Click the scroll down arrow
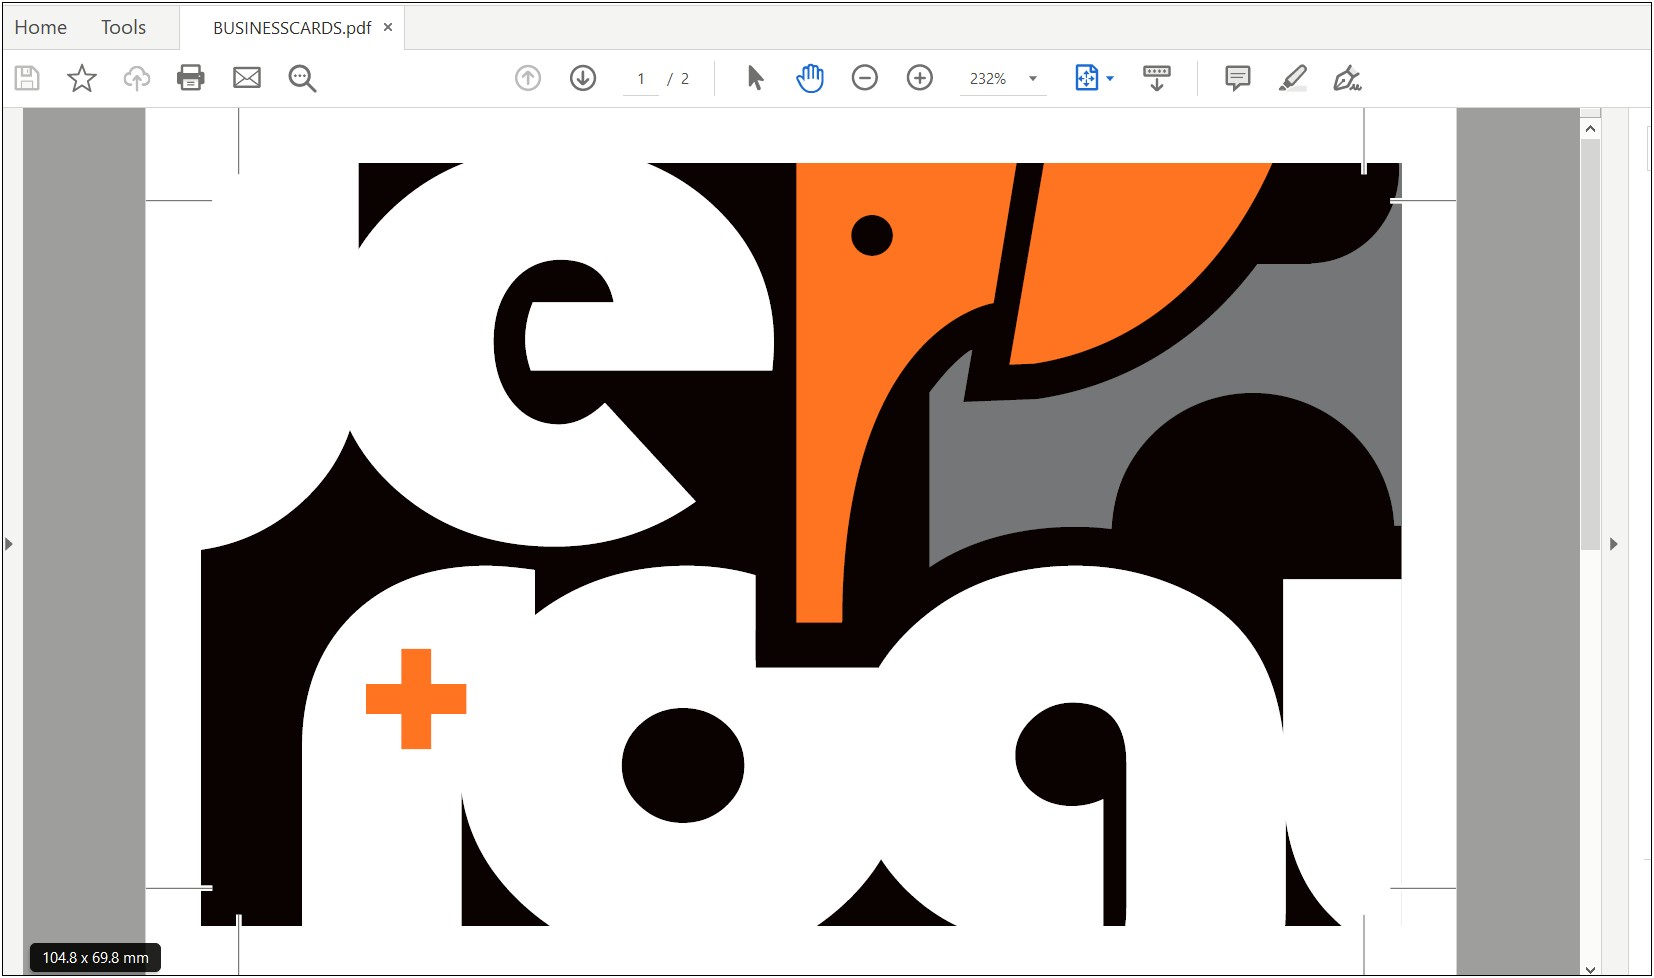The width and height of the screenshot is (1654, 978). click(x=1590, y=968)
